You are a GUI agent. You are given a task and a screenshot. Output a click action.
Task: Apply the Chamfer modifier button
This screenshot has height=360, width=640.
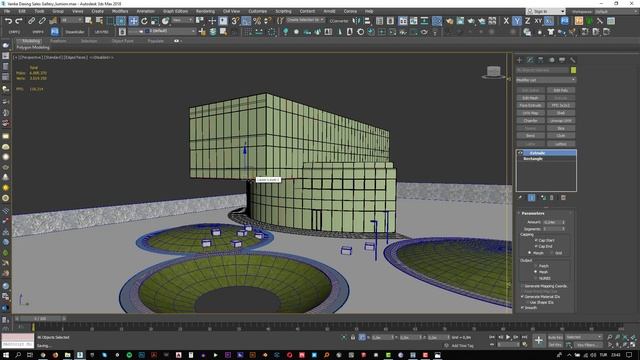530,121
